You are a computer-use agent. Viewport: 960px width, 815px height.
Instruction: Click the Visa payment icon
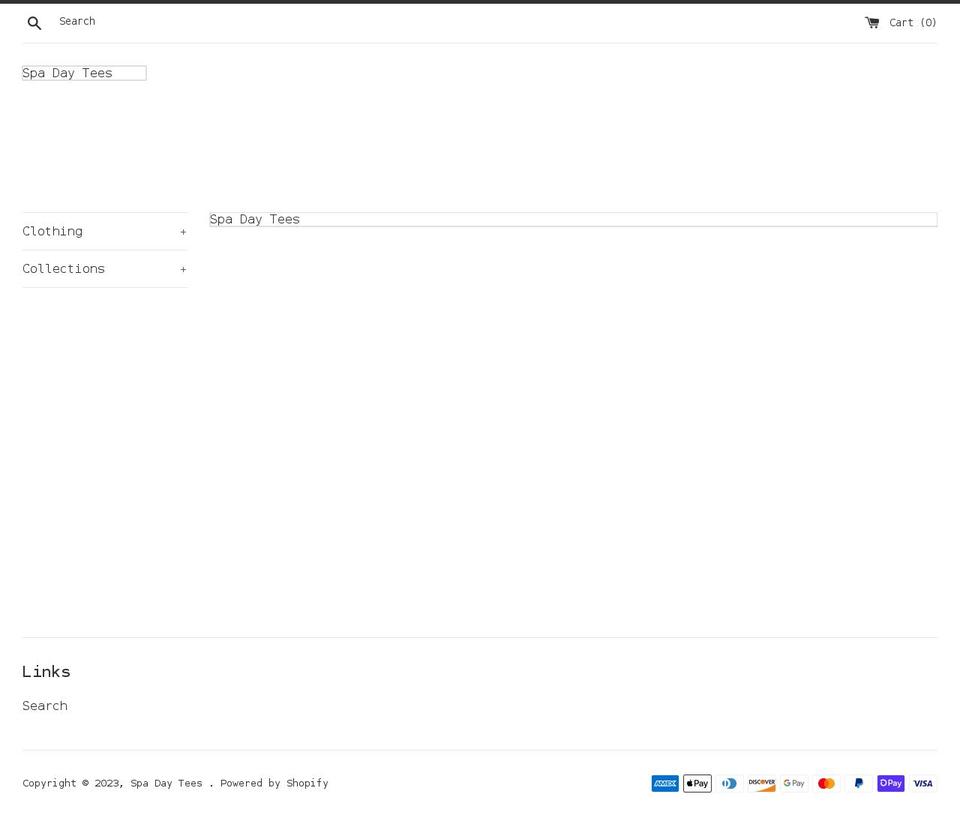tap(923, 783)
